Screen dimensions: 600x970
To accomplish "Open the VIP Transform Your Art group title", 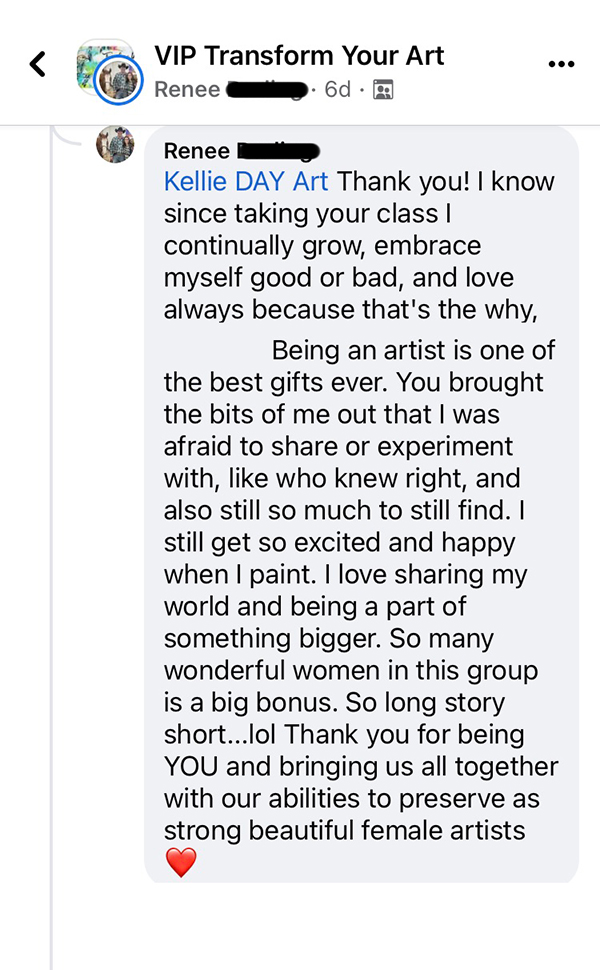I will [299, 56].
